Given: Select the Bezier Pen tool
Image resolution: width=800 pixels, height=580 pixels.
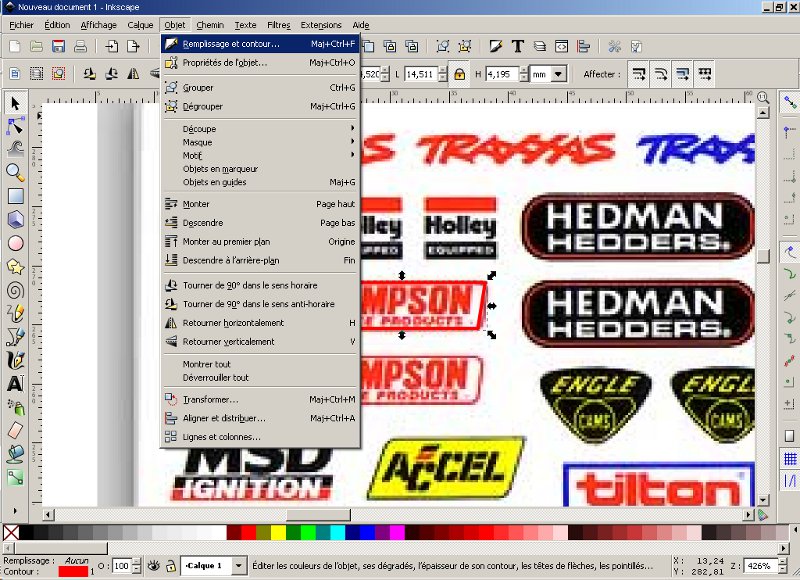Looking at the screenshot, I should click(x=15, y=337).
